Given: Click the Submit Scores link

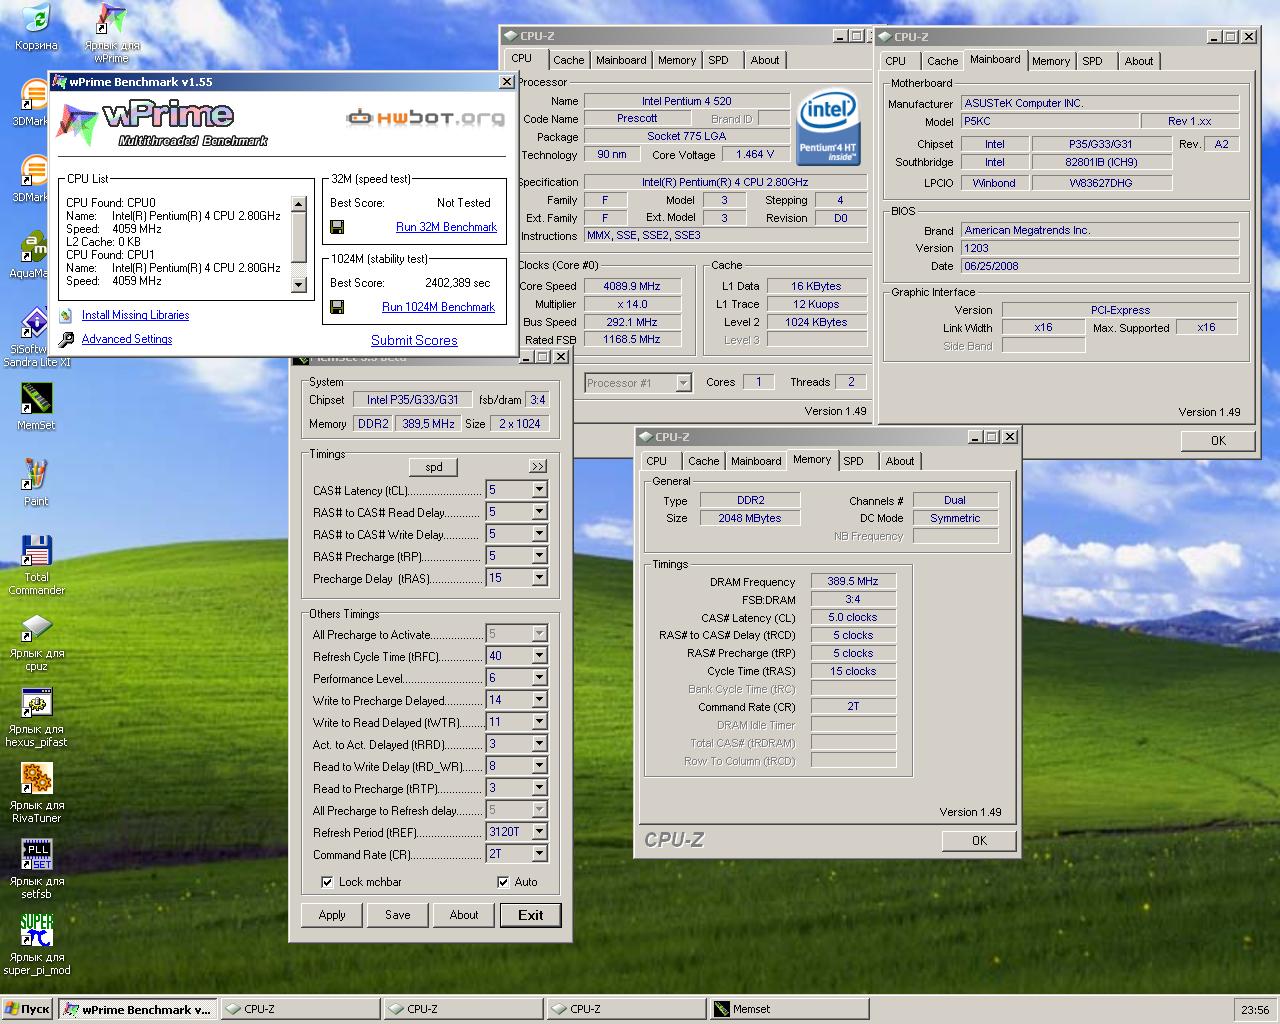Looking at the screenshot, I should click(x=414, y=340).
